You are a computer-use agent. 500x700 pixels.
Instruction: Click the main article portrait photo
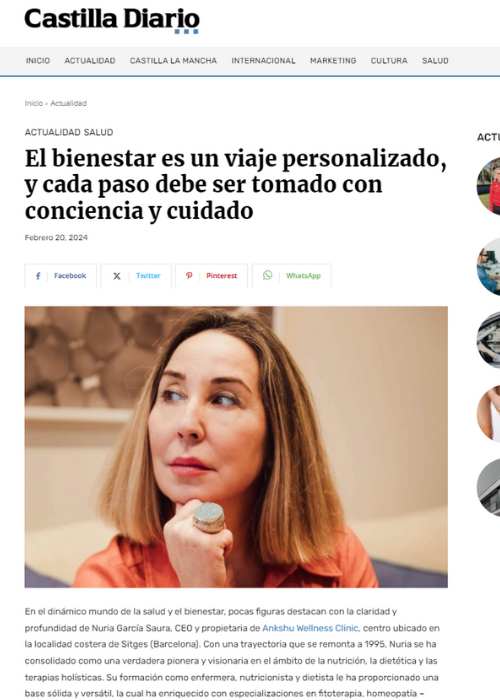click(x=236, y=447)
